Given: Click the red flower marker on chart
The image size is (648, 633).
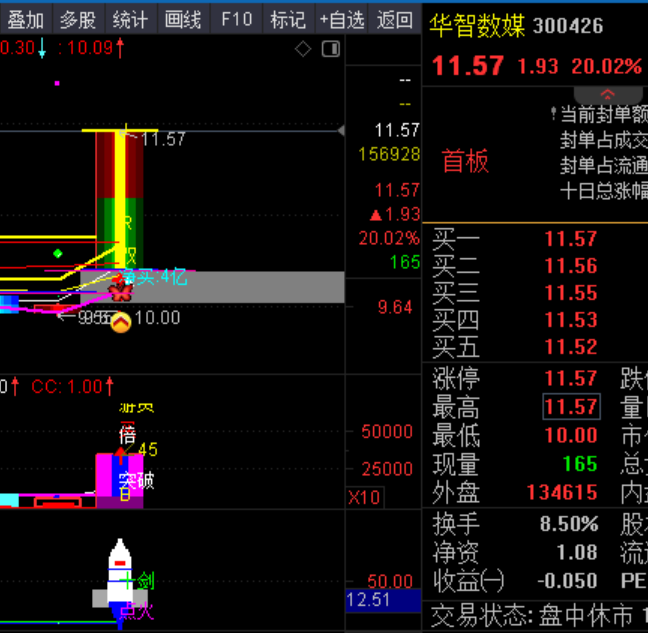Looking at the screenshot, I should [x=121, y=290].
